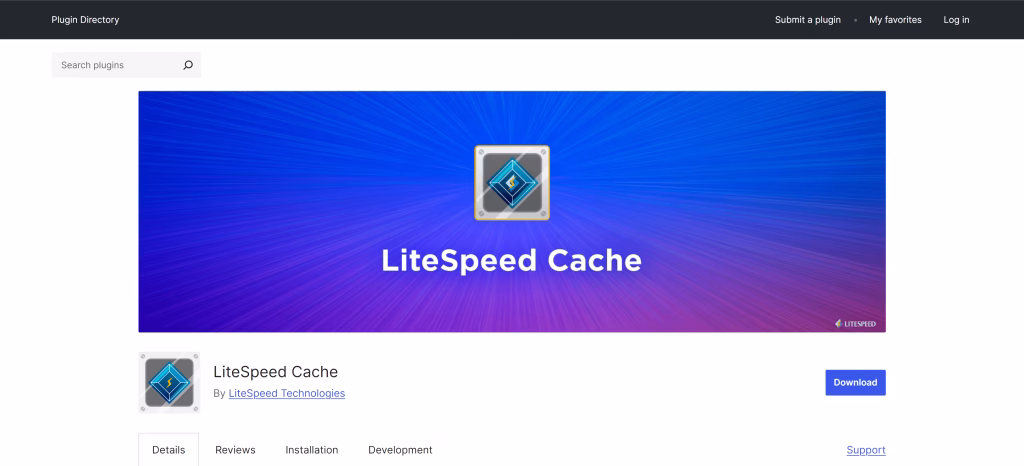1024x466 pixels.
Task: Click the search magnifier icon
Action: point(188,65)
